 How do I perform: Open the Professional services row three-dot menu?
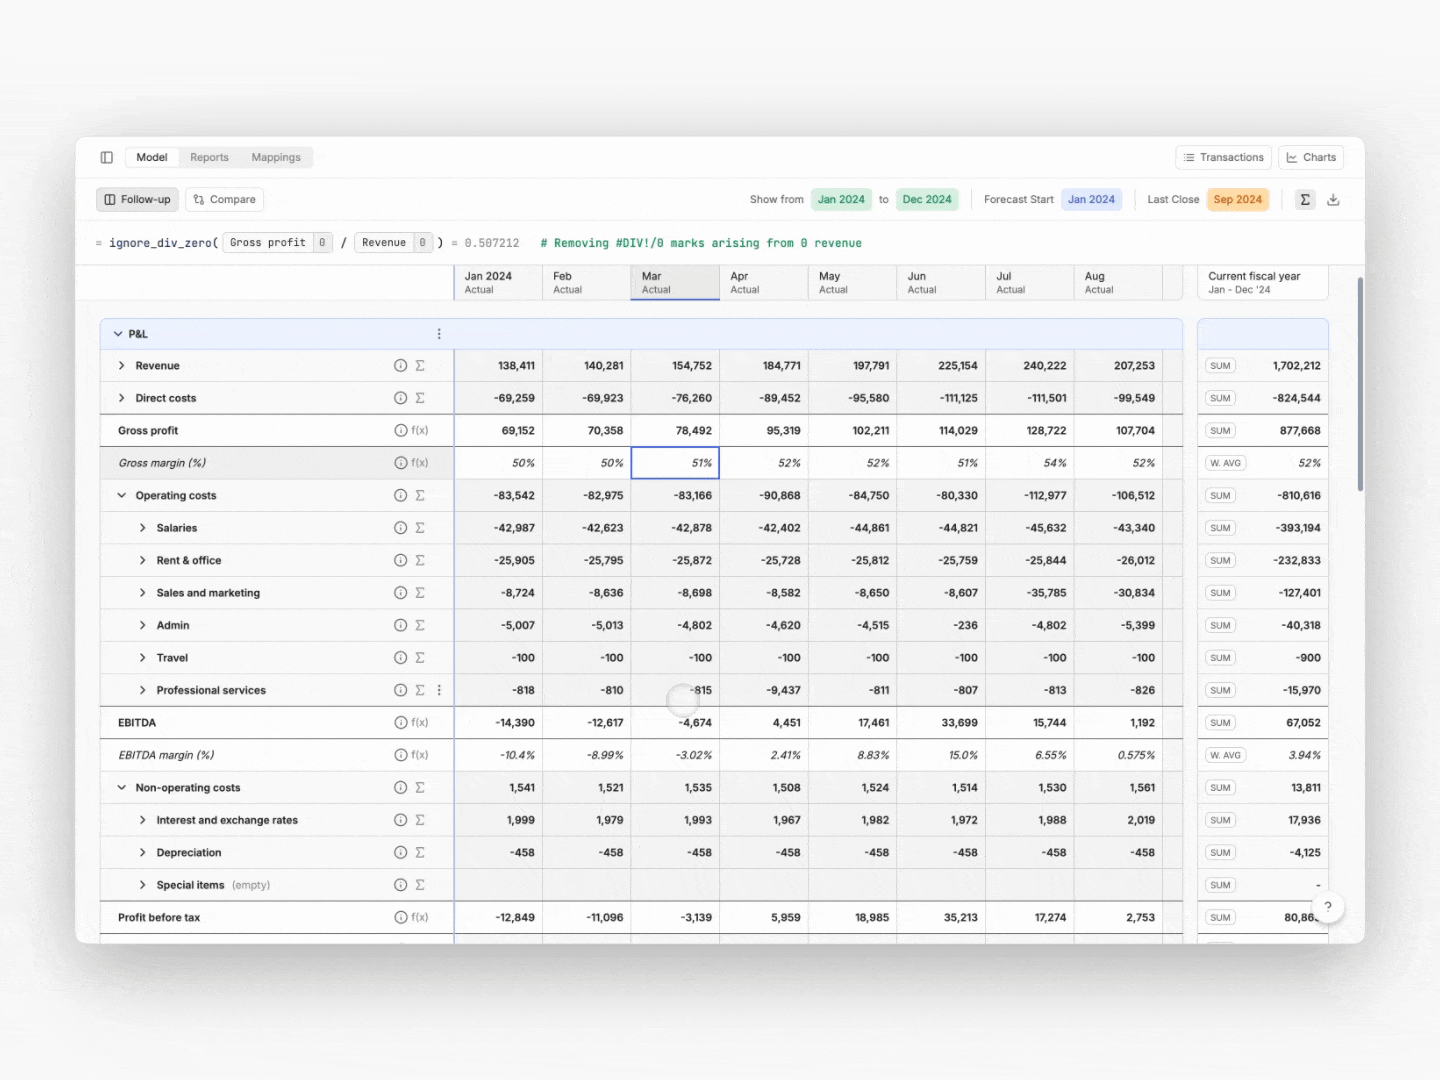pos(439,691)
